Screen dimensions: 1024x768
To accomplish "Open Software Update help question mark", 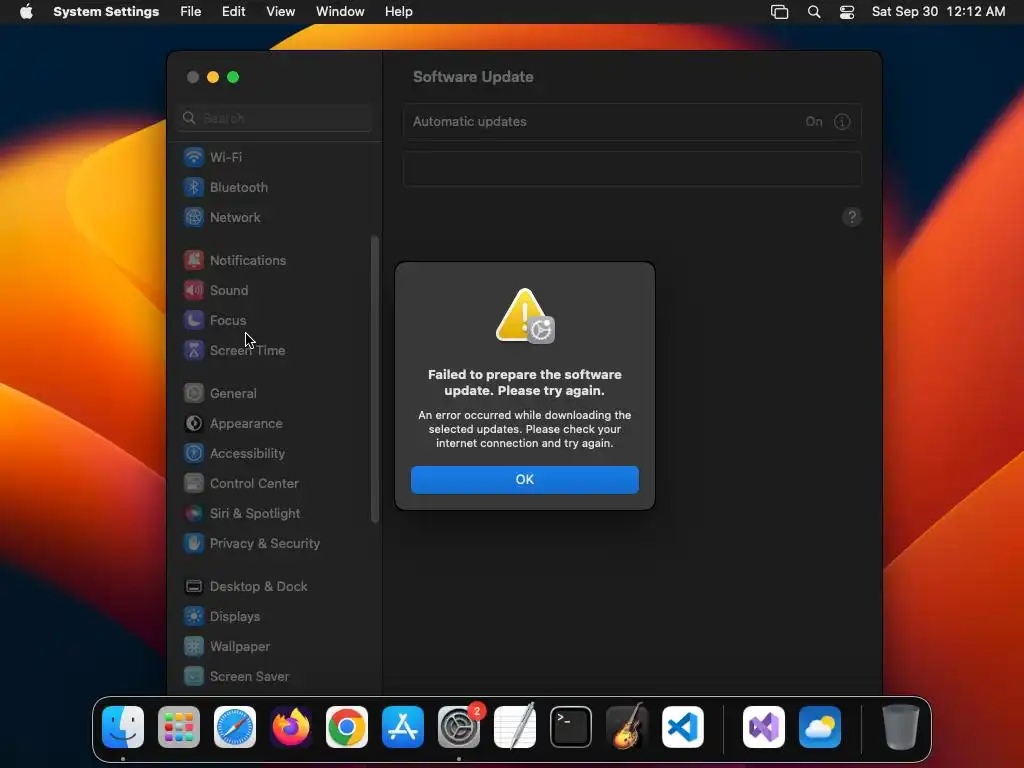I will pyautogui.click(x=852, y=217).
